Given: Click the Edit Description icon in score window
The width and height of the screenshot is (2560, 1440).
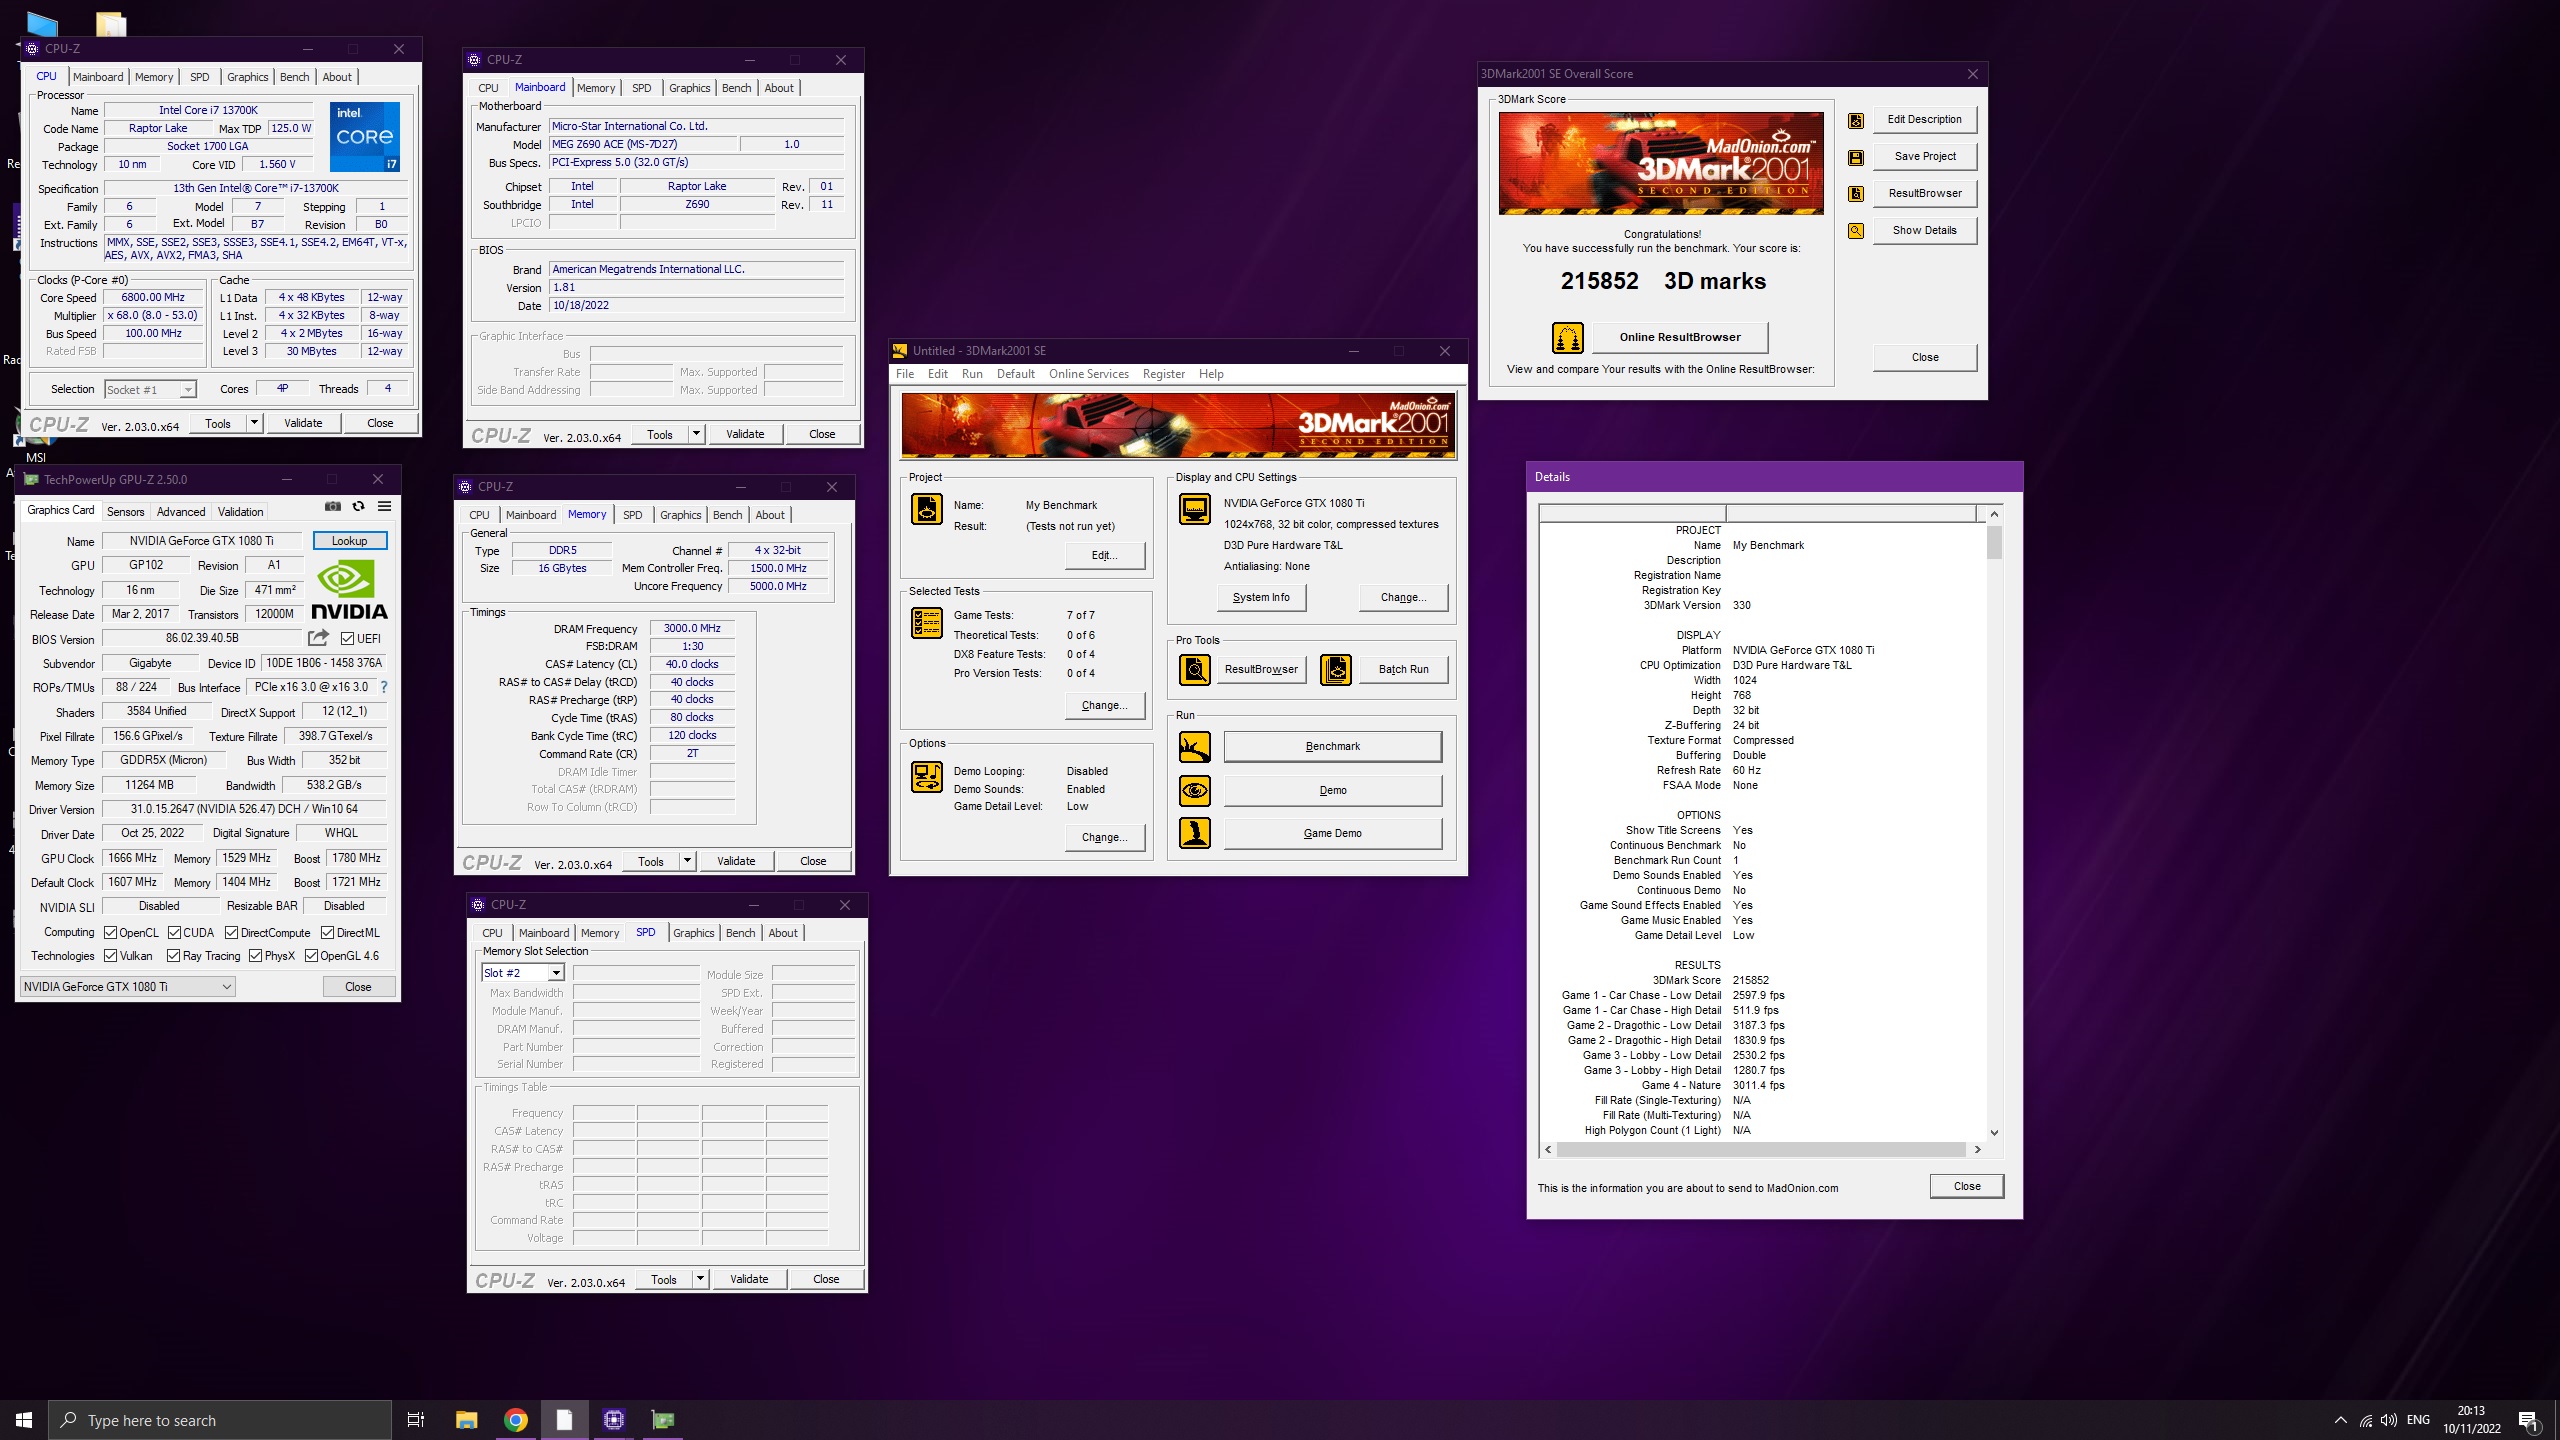Looking at the screenshot, I should click(x=1856, y=120).
